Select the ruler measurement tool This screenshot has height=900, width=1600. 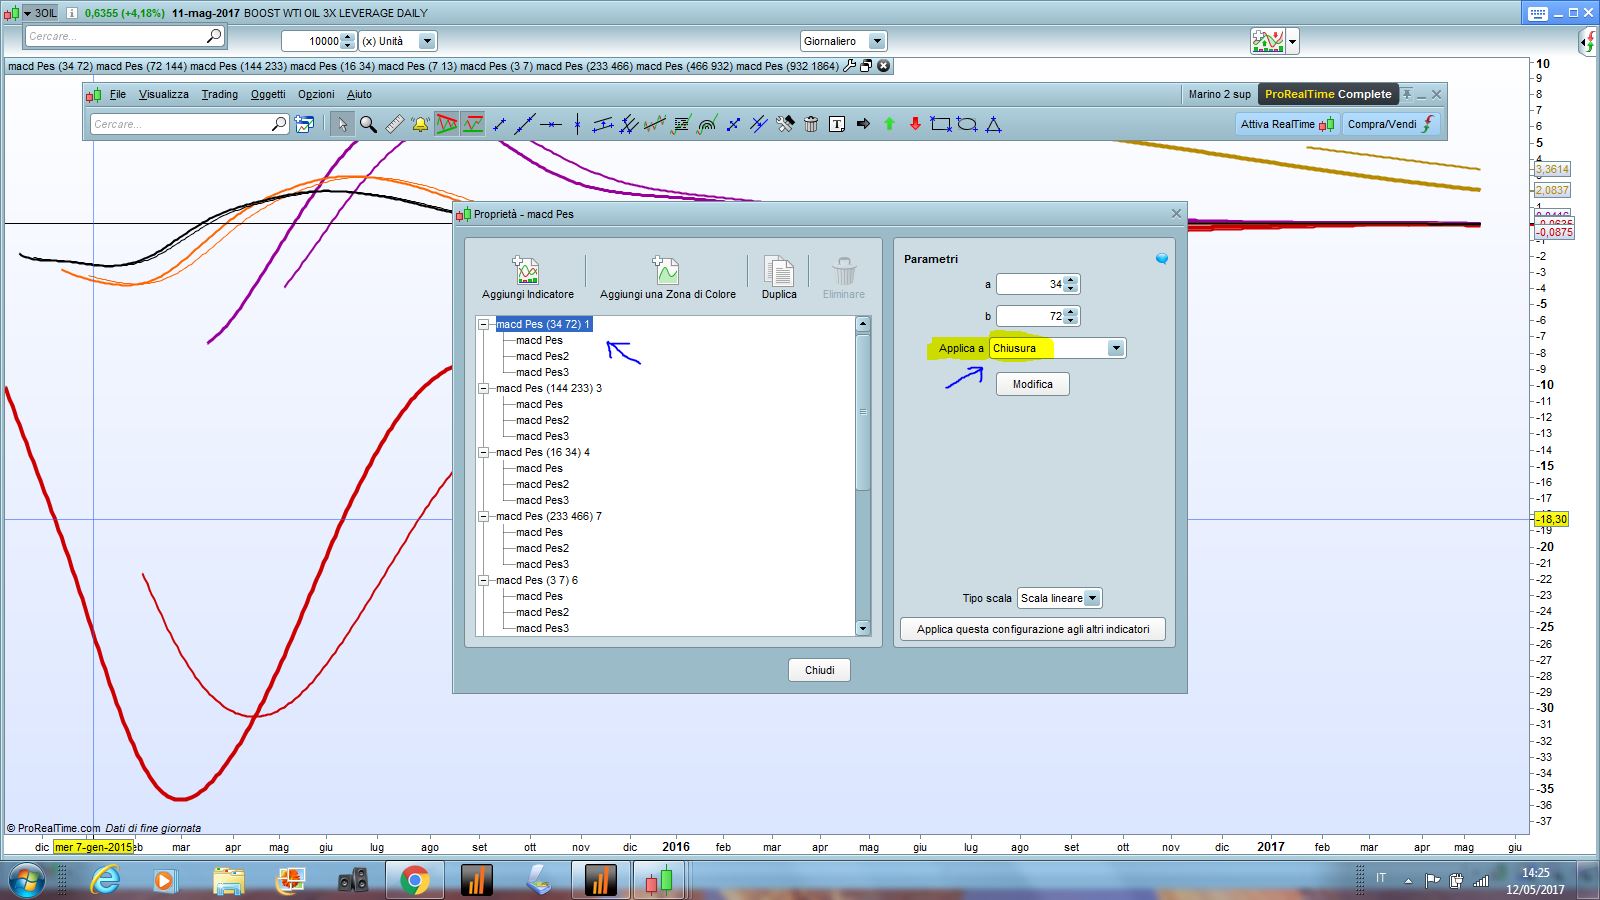click(x=394, y=124)
